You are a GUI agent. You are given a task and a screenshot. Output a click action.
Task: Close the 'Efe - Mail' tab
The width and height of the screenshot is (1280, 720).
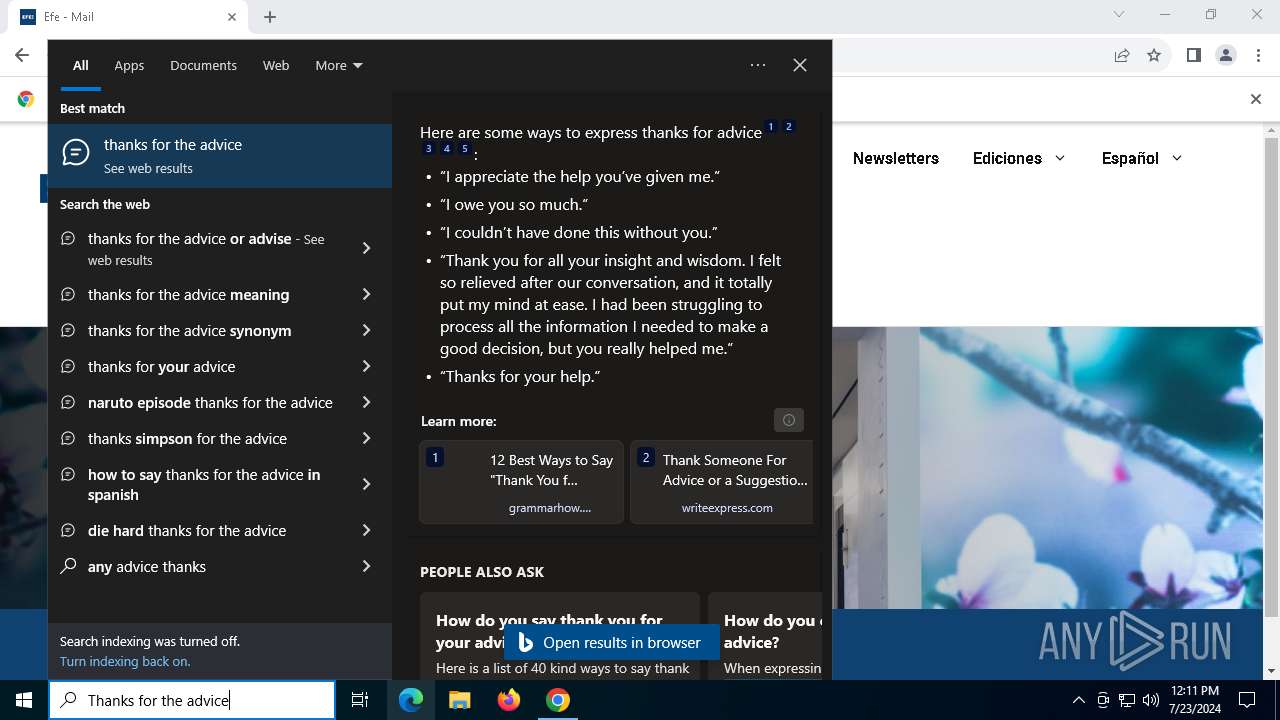pos(232,17)
